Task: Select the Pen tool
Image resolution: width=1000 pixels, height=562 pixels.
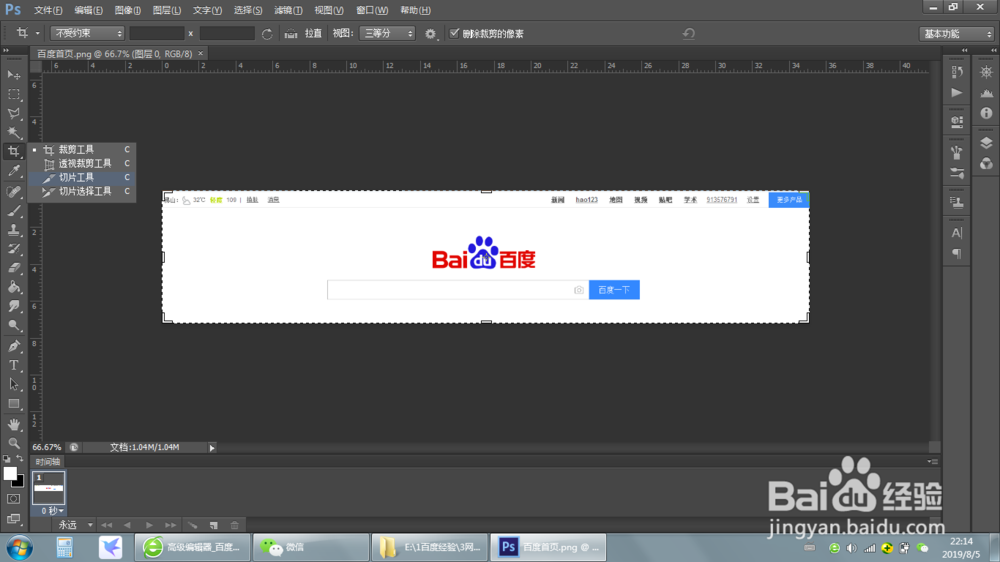Action: 13,346
